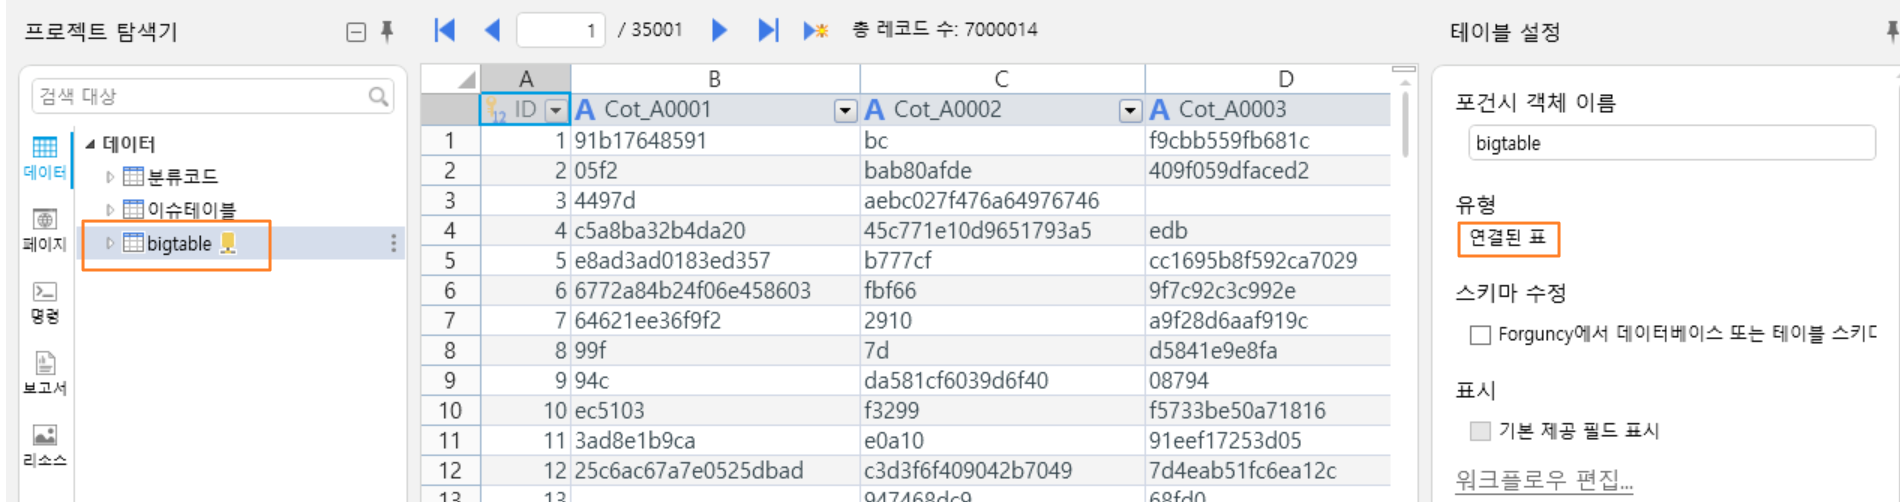Select the 이슈테이블 tree item

coord(191,210)
